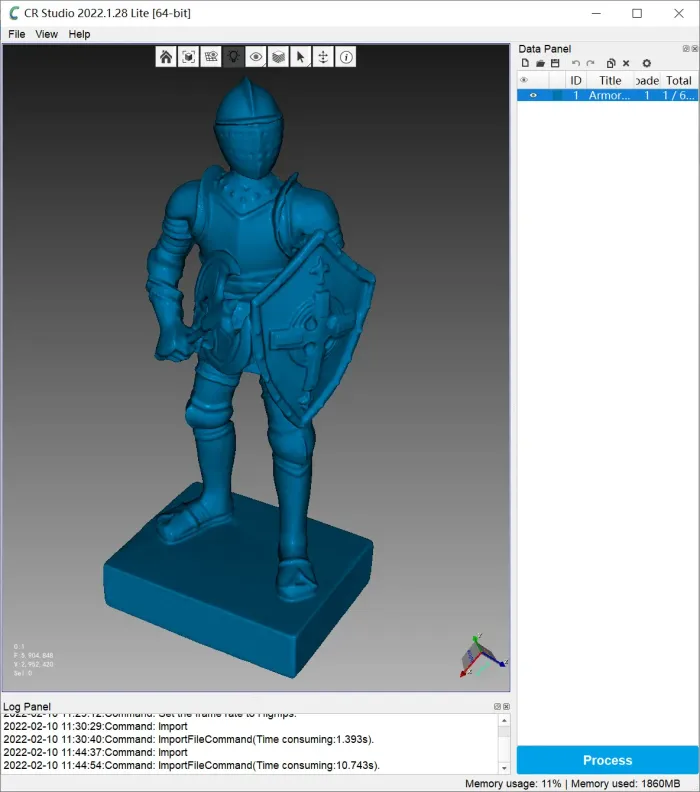Click the blue Process button

(608, 760)
